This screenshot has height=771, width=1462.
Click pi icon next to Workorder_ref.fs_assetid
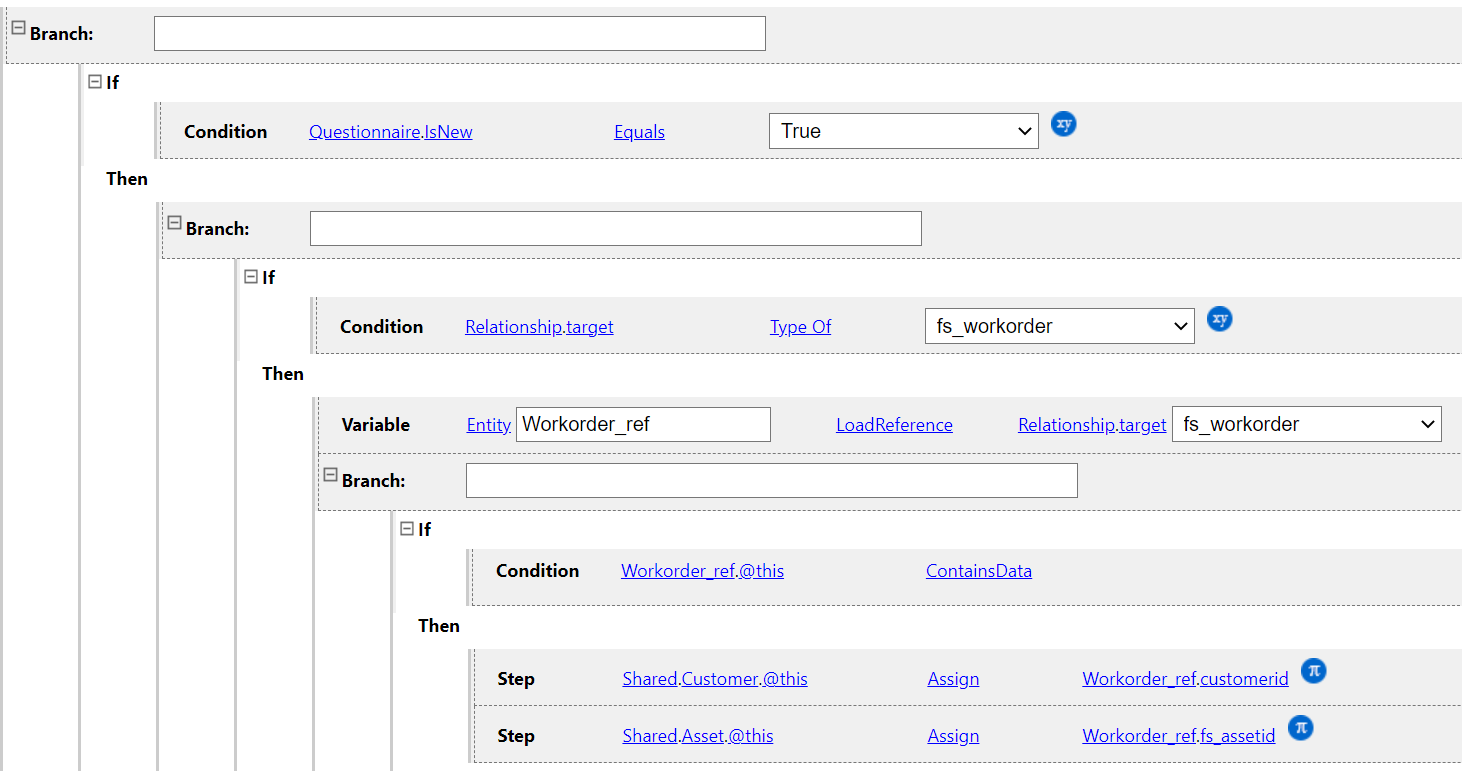(x=1300, y=728)
